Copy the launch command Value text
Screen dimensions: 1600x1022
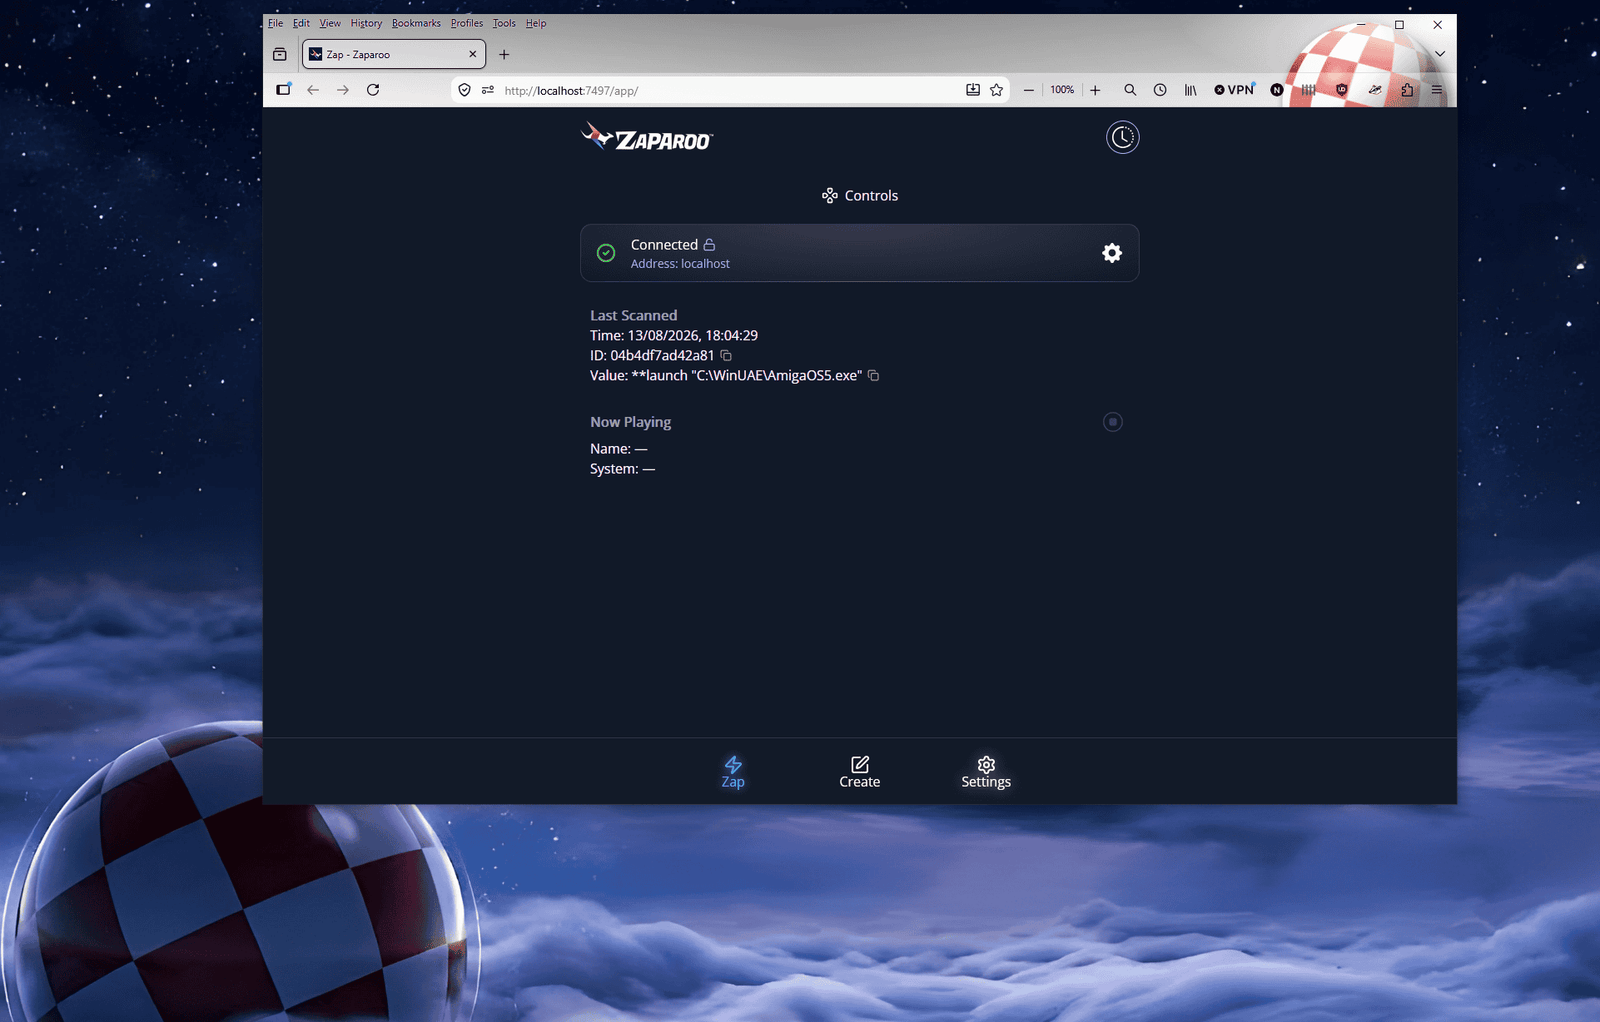tap(873, 376)
